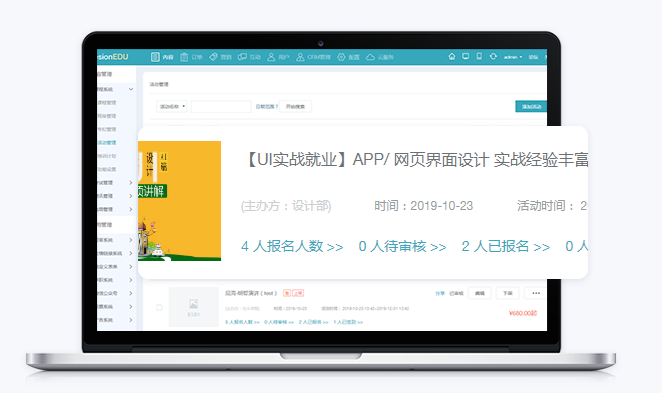Screen dimensions: 662x393
Task: Open the CRM管理 section in the top bar
Action: click(313, 57)
